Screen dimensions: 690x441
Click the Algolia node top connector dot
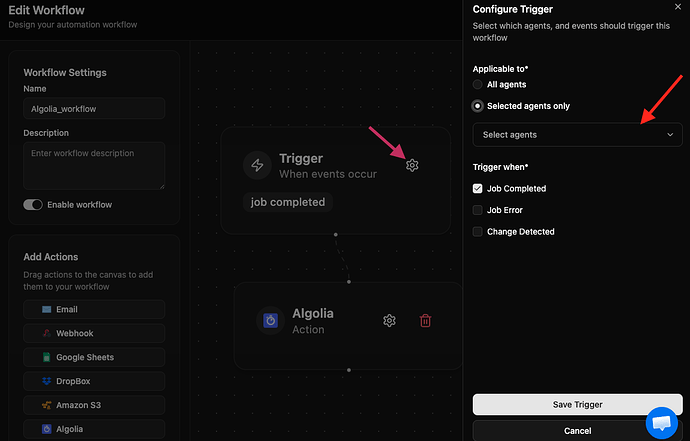point(349,282)
